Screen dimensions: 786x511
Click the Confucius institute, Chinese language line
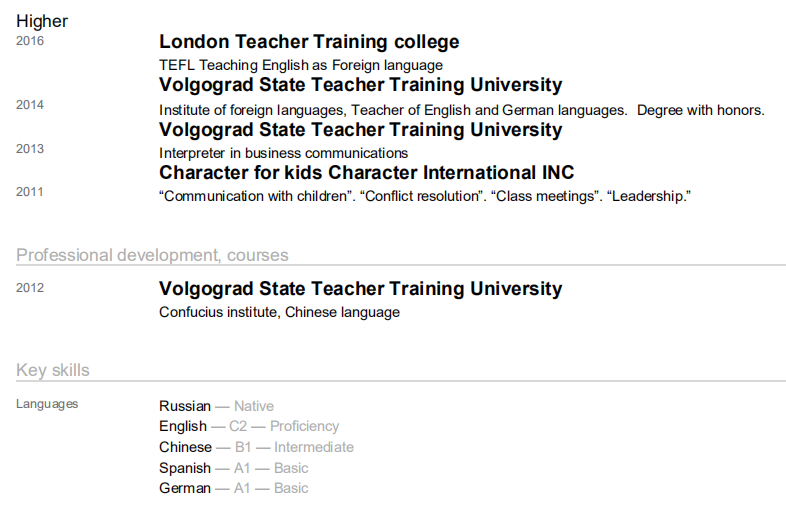click(279, 312)
